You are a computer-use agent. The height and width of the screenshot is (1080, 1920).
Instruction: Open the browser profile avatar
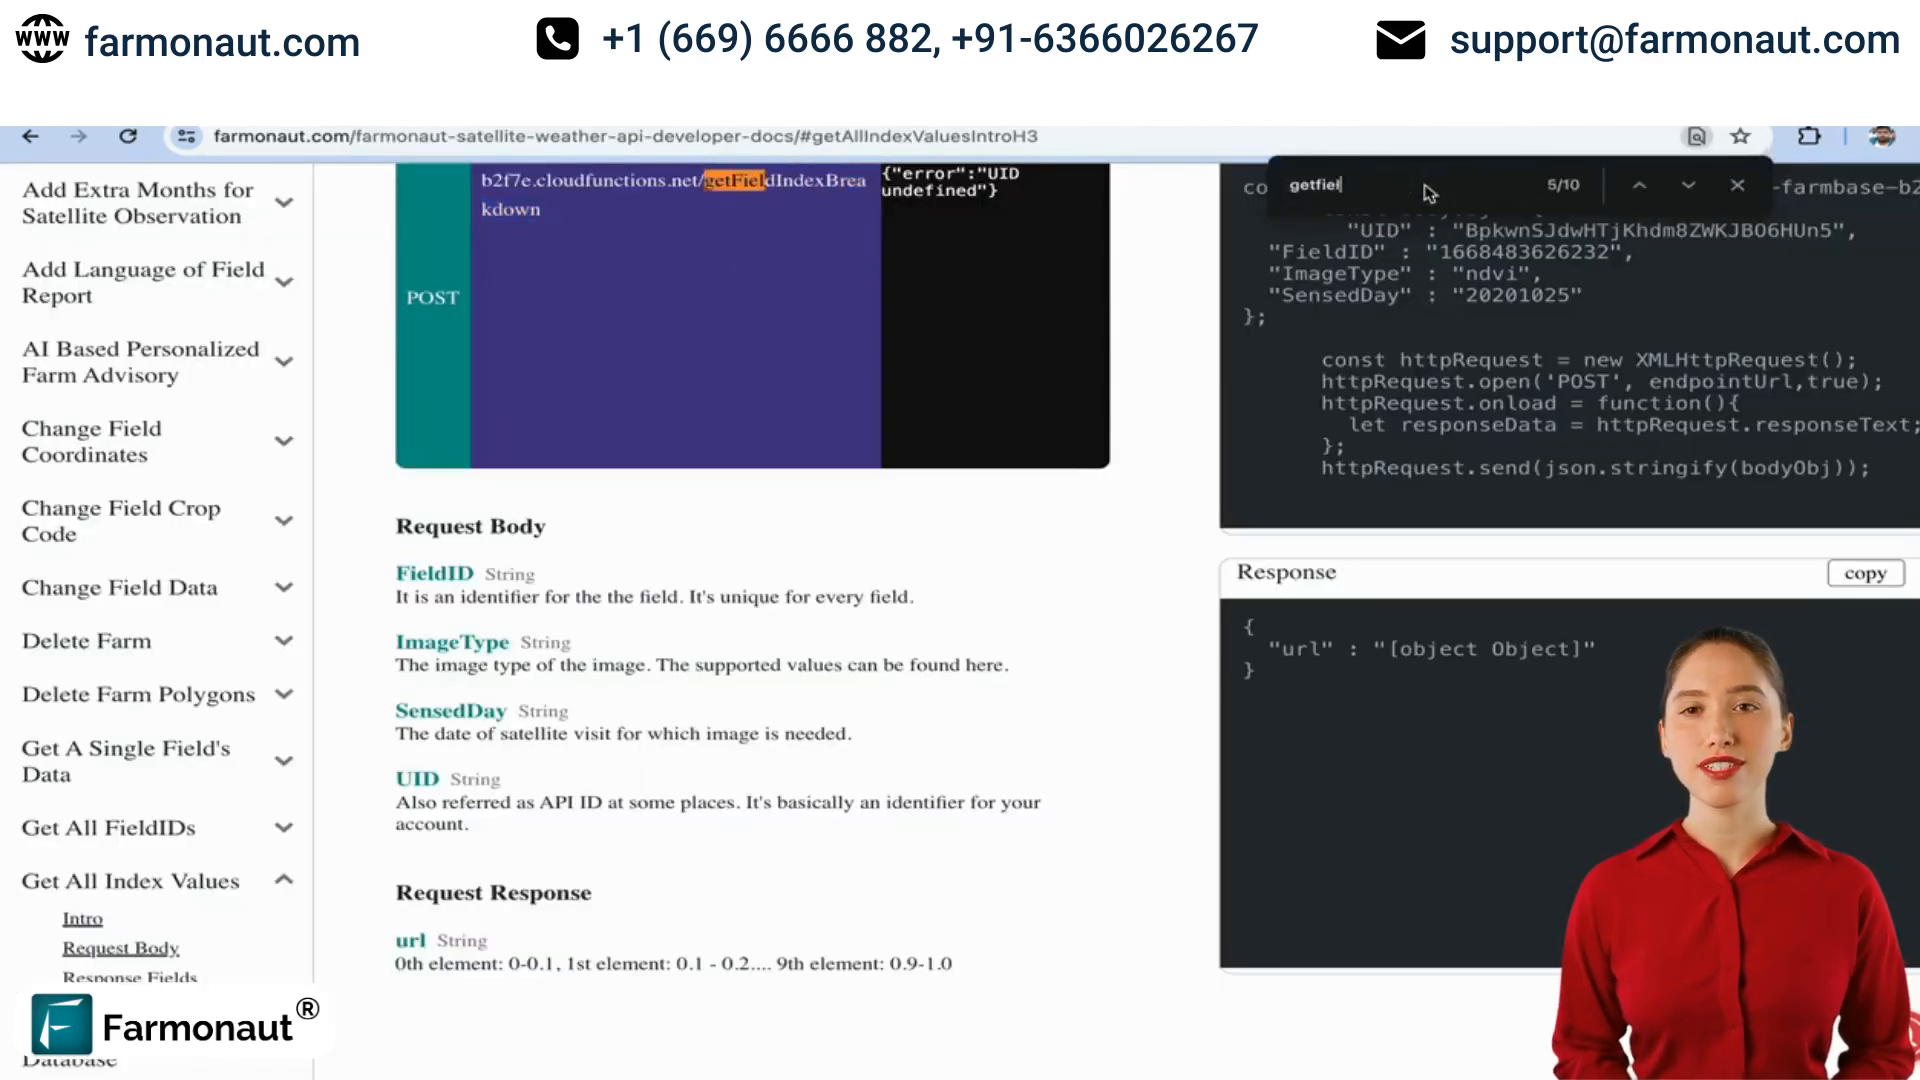pyautogui.click(x=1882, y=136)
